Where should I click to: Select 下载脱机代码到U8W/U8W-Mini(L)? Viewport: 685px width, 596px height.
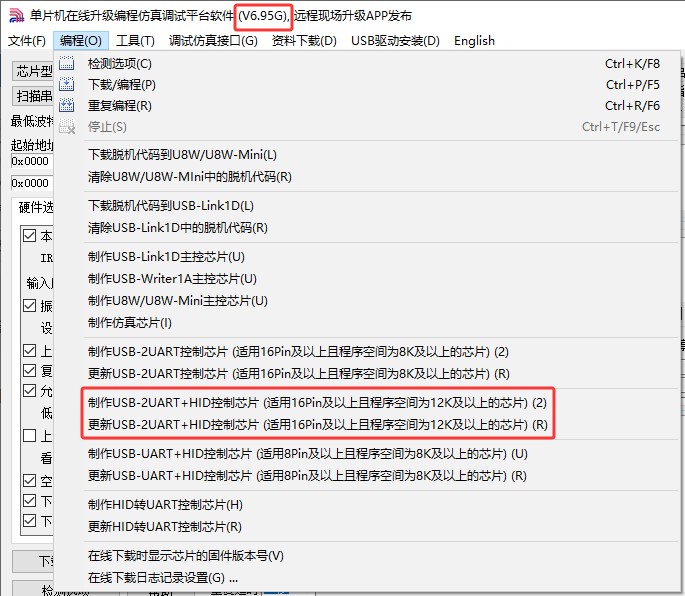pyautogui.click(x=367, y=155)
